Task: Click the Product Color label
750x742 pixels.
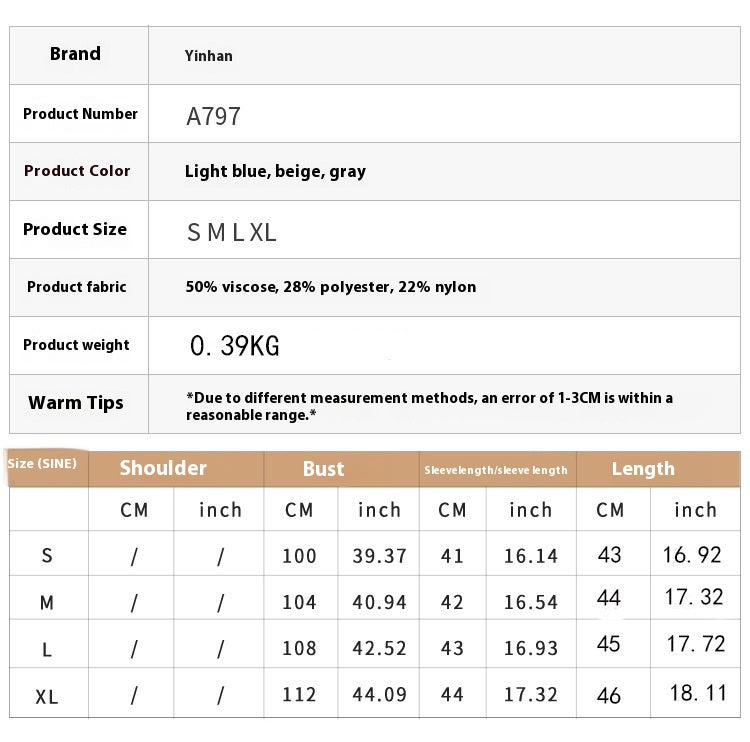Action: point(77,171)
